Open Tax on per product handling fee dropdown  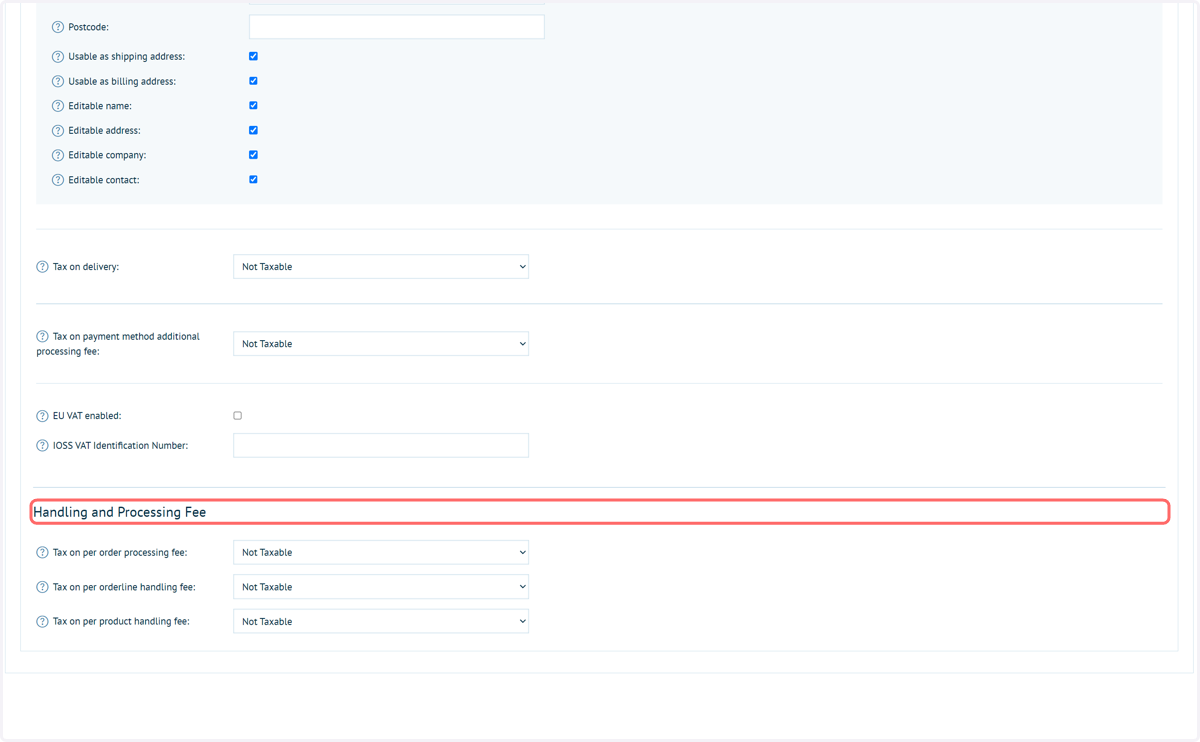coord(381,621)
